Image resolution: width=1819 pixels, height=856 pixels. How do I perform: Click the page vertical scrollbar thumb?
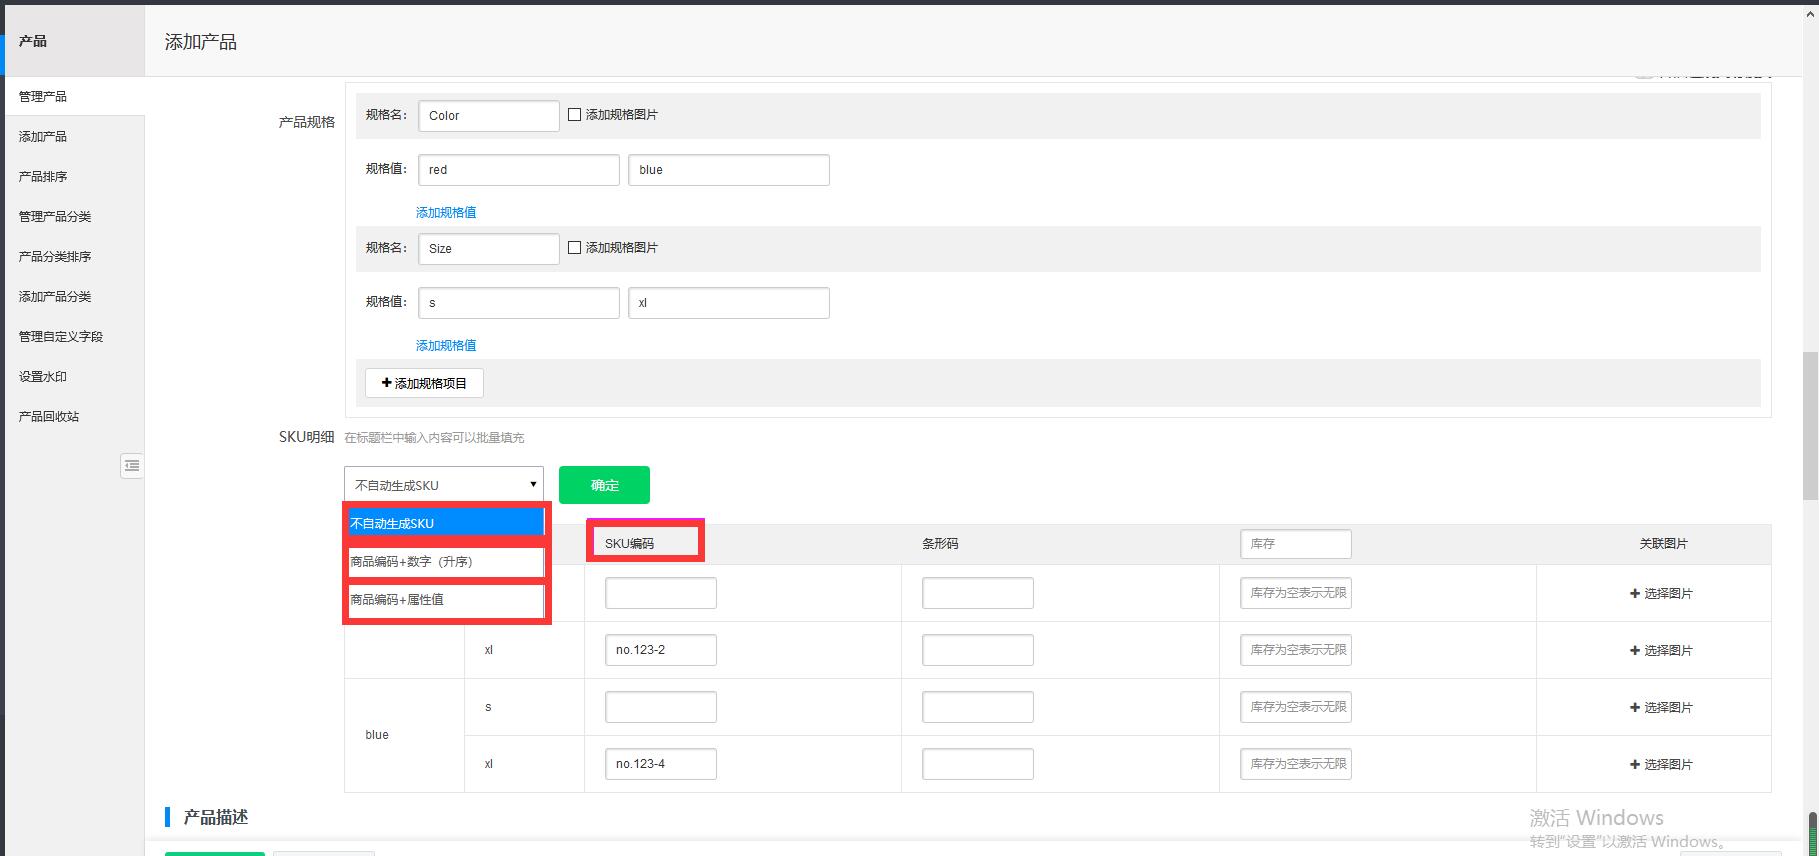(x=1810, y=425)
